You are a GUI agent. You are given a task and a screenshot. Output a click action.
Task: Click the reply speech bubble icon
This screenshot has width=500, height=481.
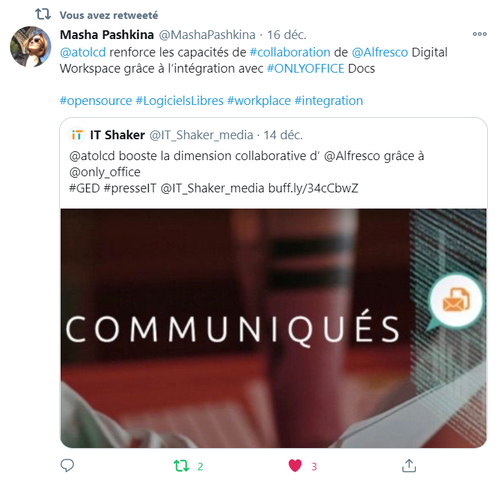pos(67,465)
